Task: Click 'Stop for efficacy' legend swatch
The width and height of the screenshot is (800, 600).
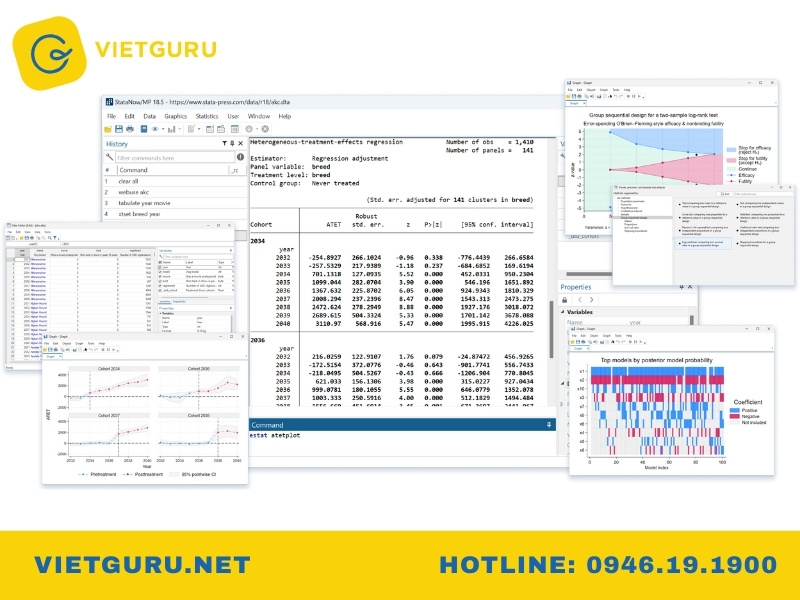Action: click(x=731, y=150)
